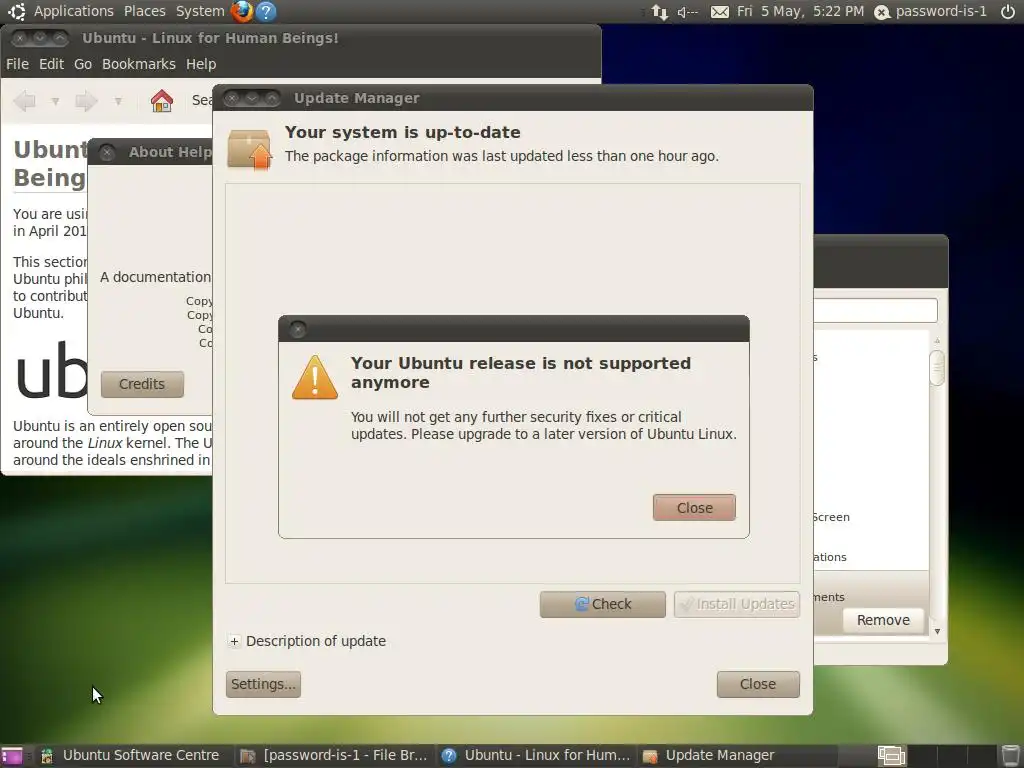Open the password-is-1 user menu
This screenshot has width=1024, height=768.
click(941, 11)
